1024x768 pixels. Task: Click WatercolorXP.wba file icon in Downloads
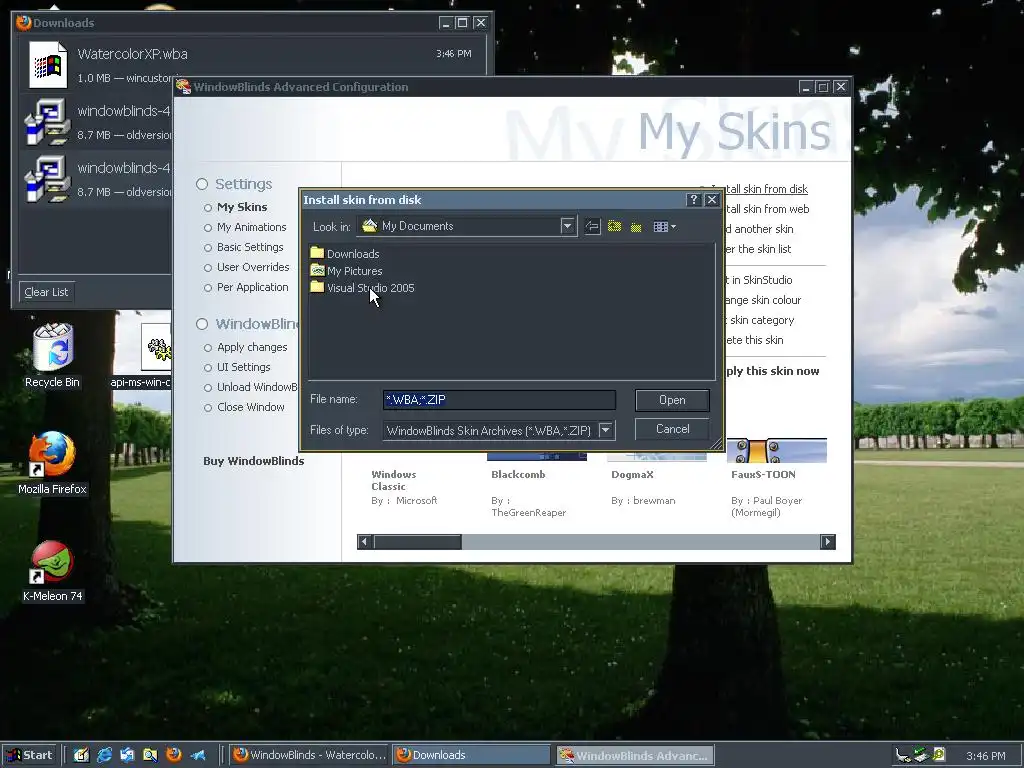(x=48, y=65)
